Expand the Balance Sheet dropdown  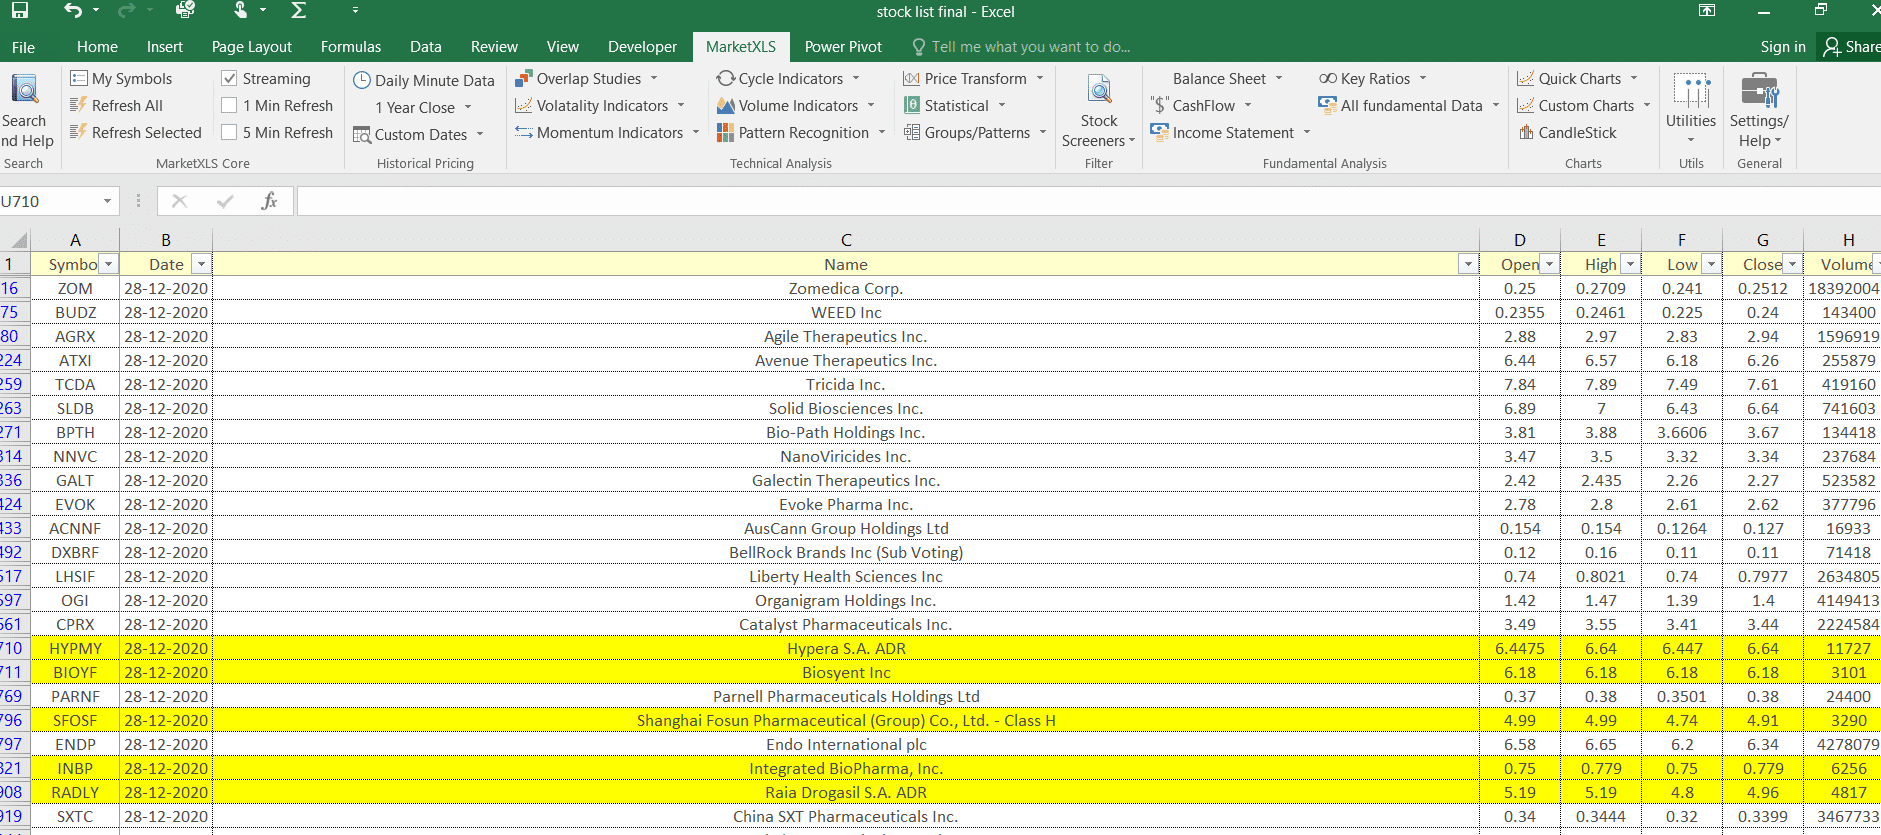click(x=1279, y=78)
